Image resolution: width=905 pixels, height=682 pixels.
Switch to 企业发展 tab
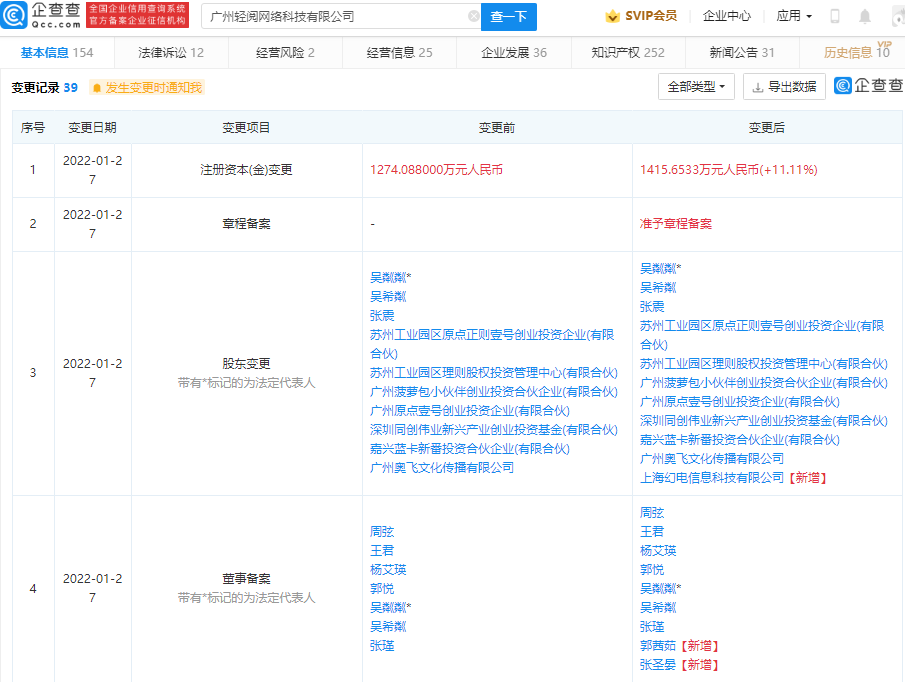click(514, 53)
